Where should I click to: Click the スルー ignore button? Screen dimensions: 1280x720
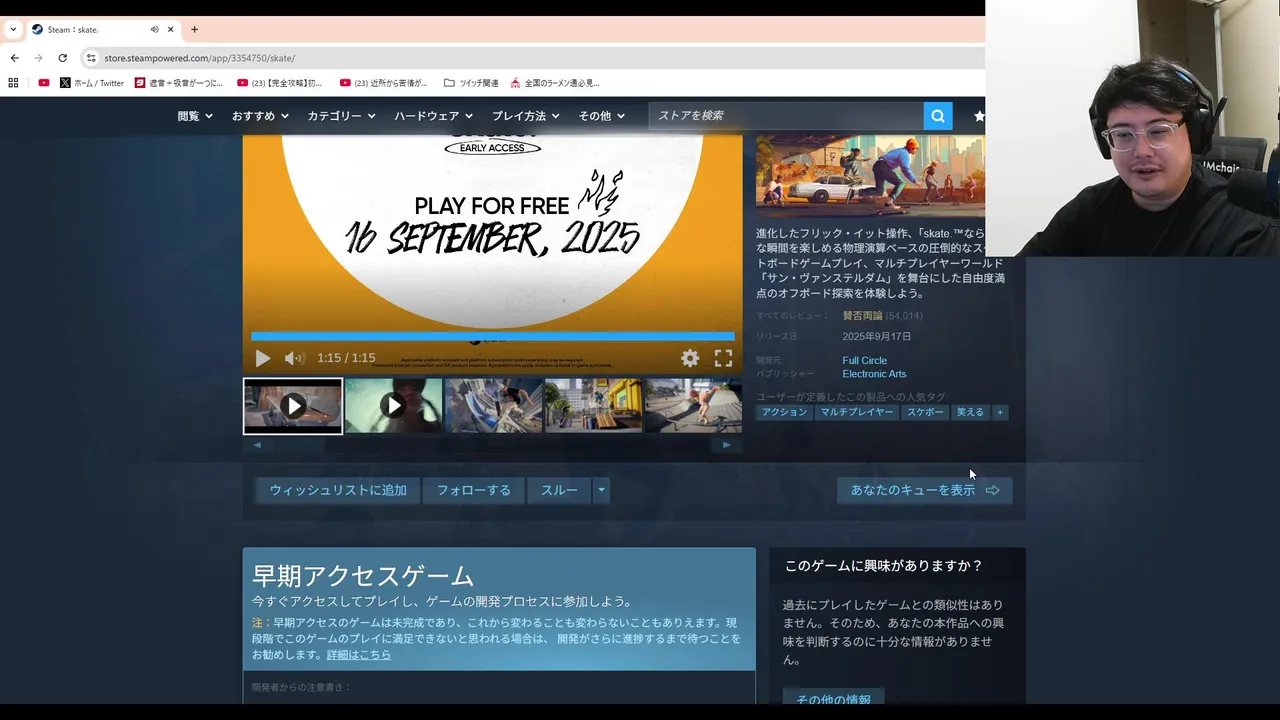559,490
